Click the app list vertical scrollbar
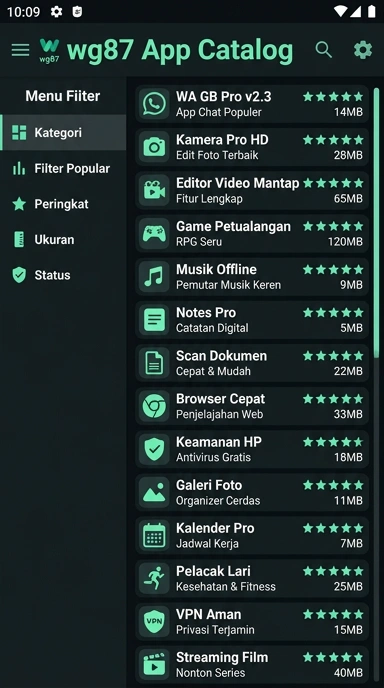This screenshot has width=384, height=688. coord(377,223)
